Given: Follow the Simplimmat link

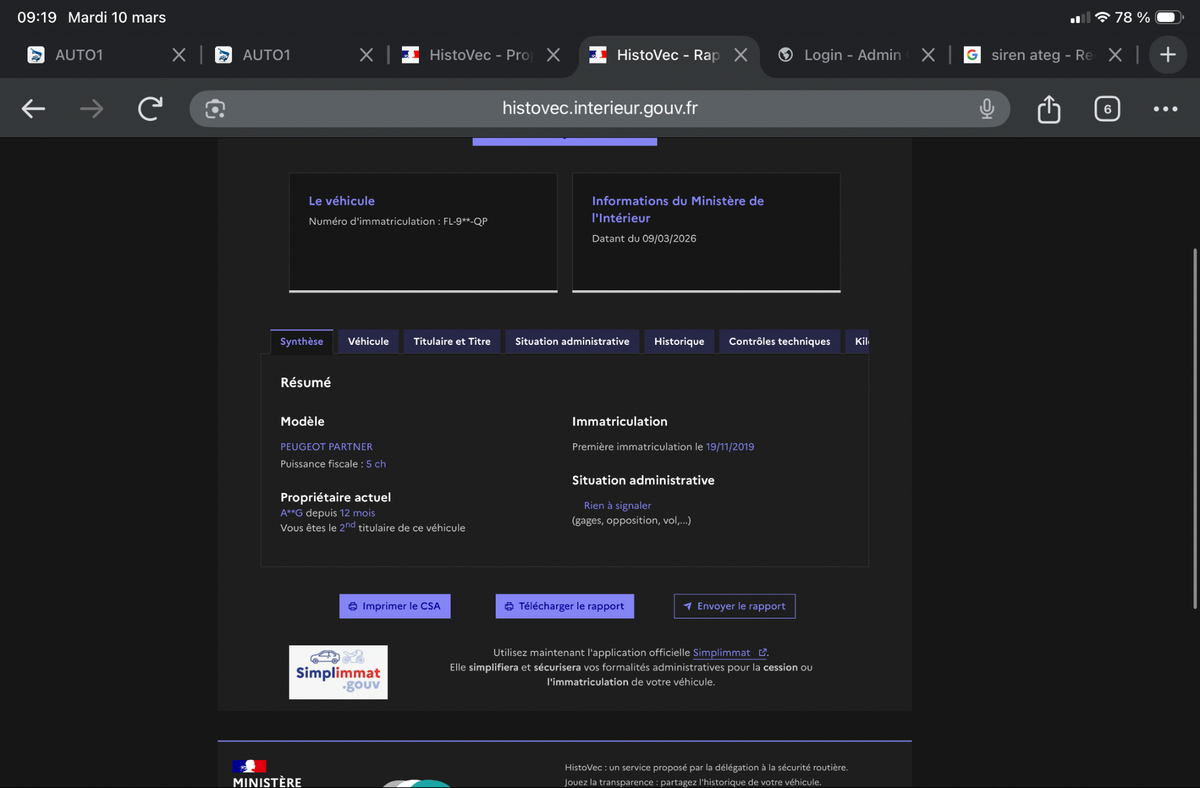Looking at the screenshot, I should pyautogui.click(x=723, y=652).
